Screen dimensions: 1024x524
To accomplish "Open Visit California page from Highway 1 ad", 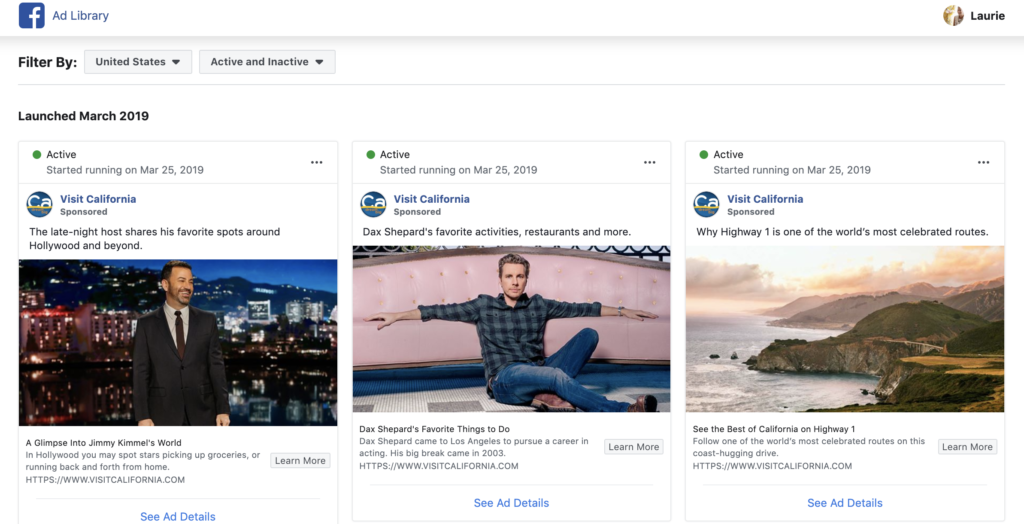I will (x=765, y=199).
